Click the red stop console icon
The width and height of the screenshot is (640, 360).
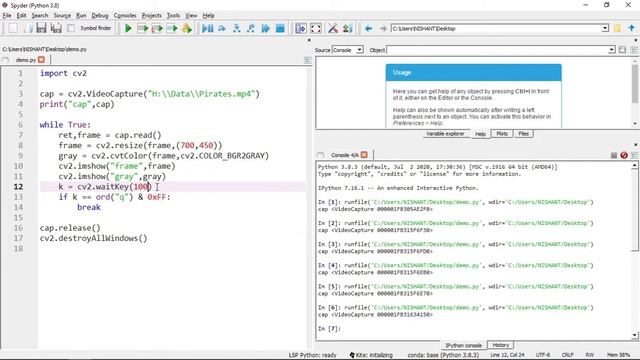point(624,155)
